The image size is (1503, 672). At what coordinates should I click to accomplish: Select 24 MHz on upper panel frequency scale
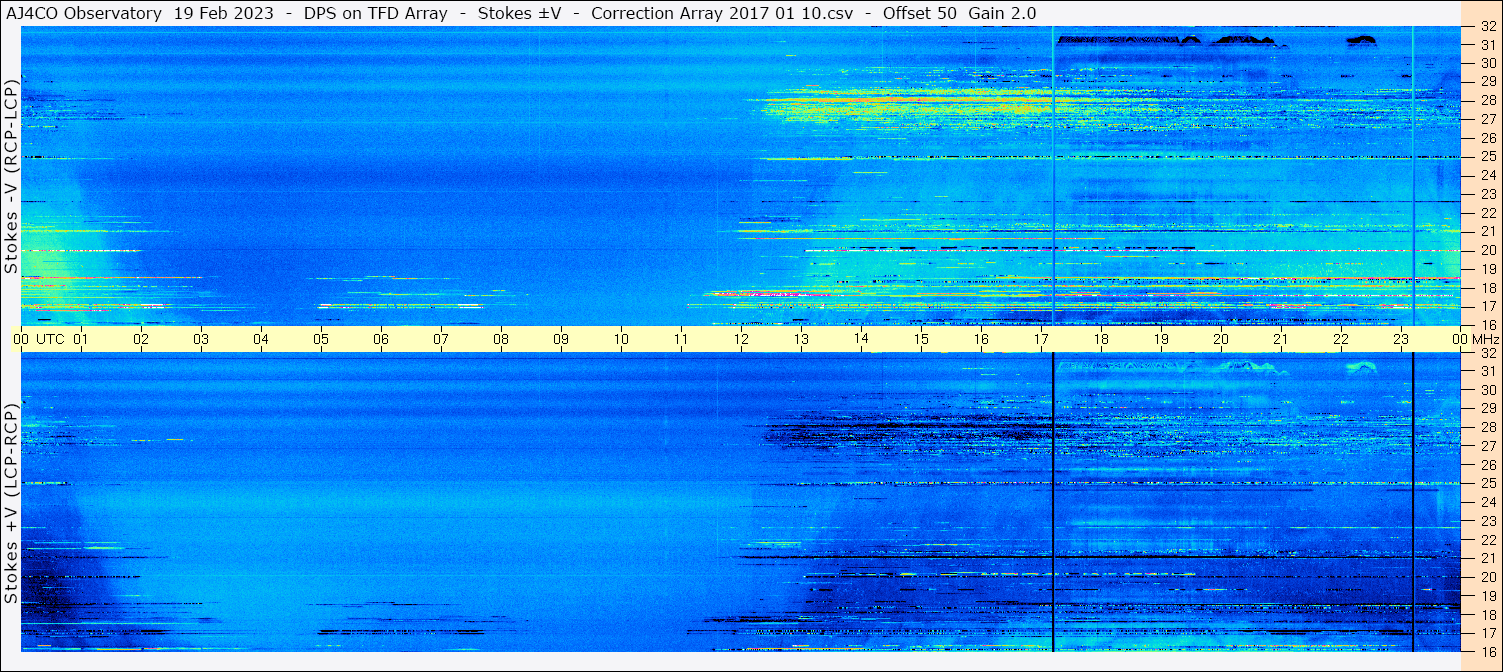[1488, 175]
